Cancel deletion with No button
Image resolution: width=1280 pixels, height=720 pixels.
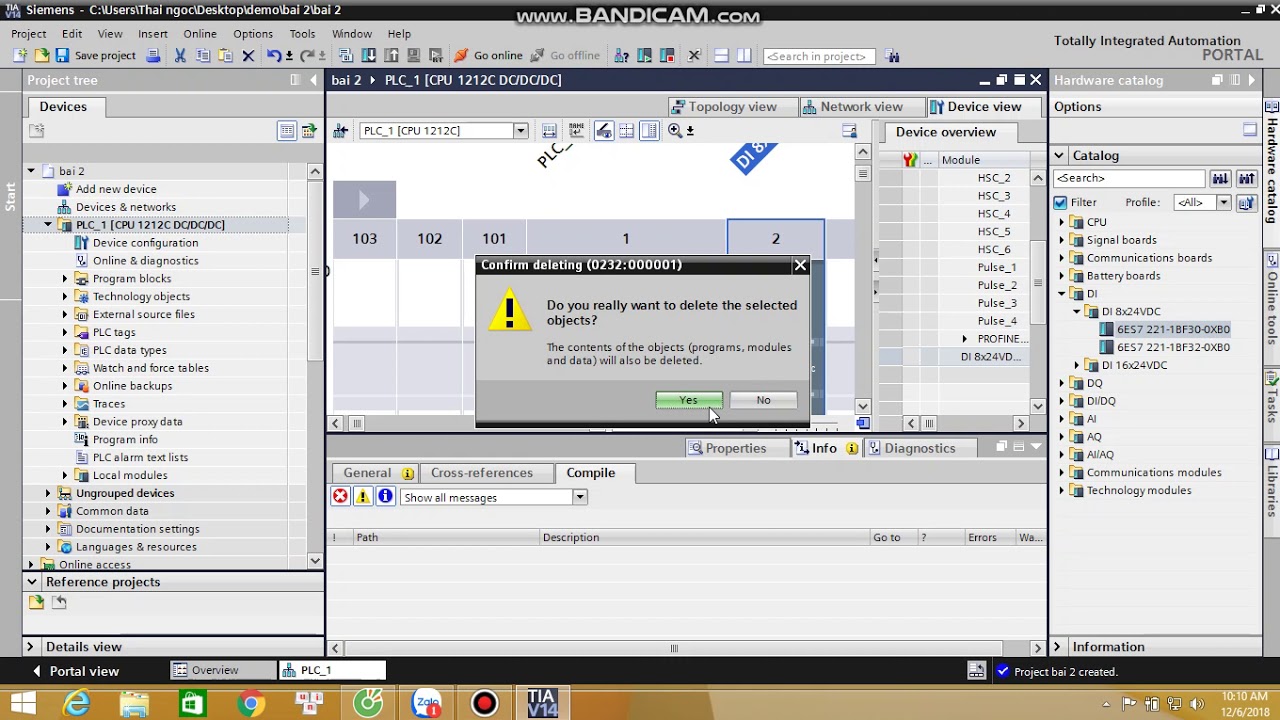click(763, 400)
